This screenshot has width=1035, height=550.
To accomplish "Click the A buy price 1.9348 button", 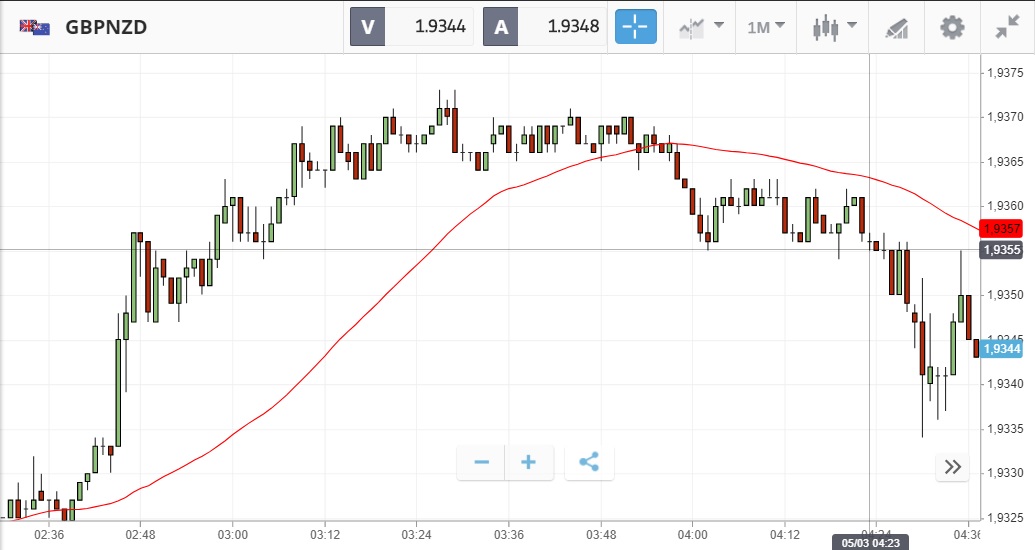I will coord(545,27).
